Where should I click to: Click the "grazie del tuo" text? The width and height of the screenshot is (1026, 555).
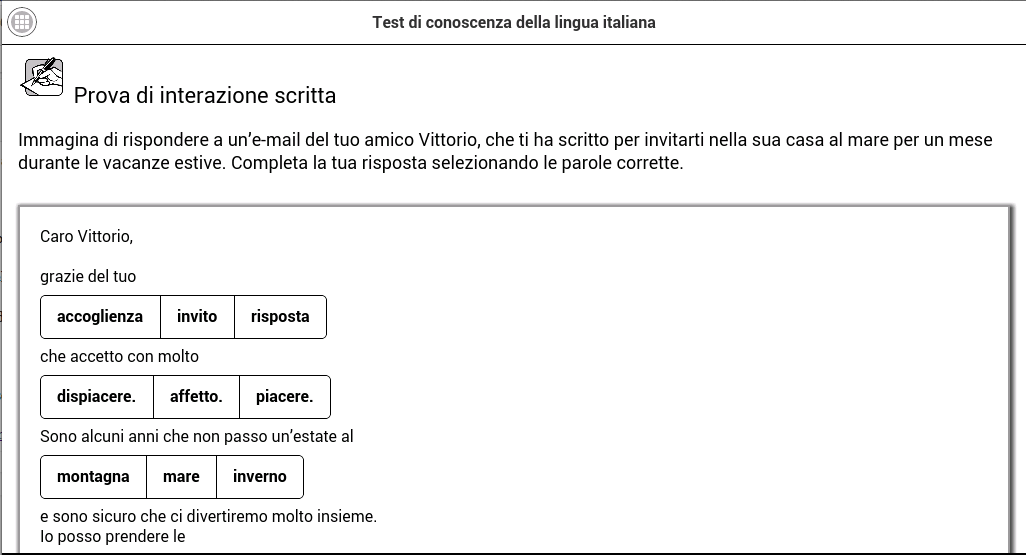(88, 276)
